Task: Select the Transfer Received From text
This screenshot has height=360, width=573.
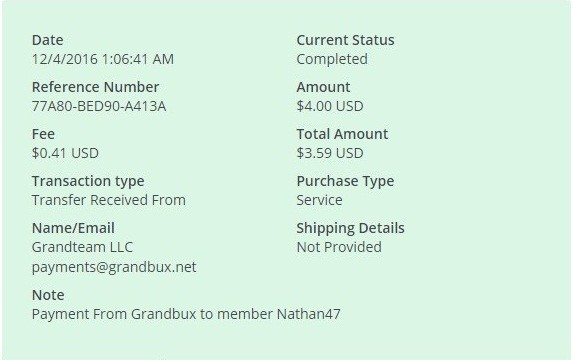Action: coord(109,200)
